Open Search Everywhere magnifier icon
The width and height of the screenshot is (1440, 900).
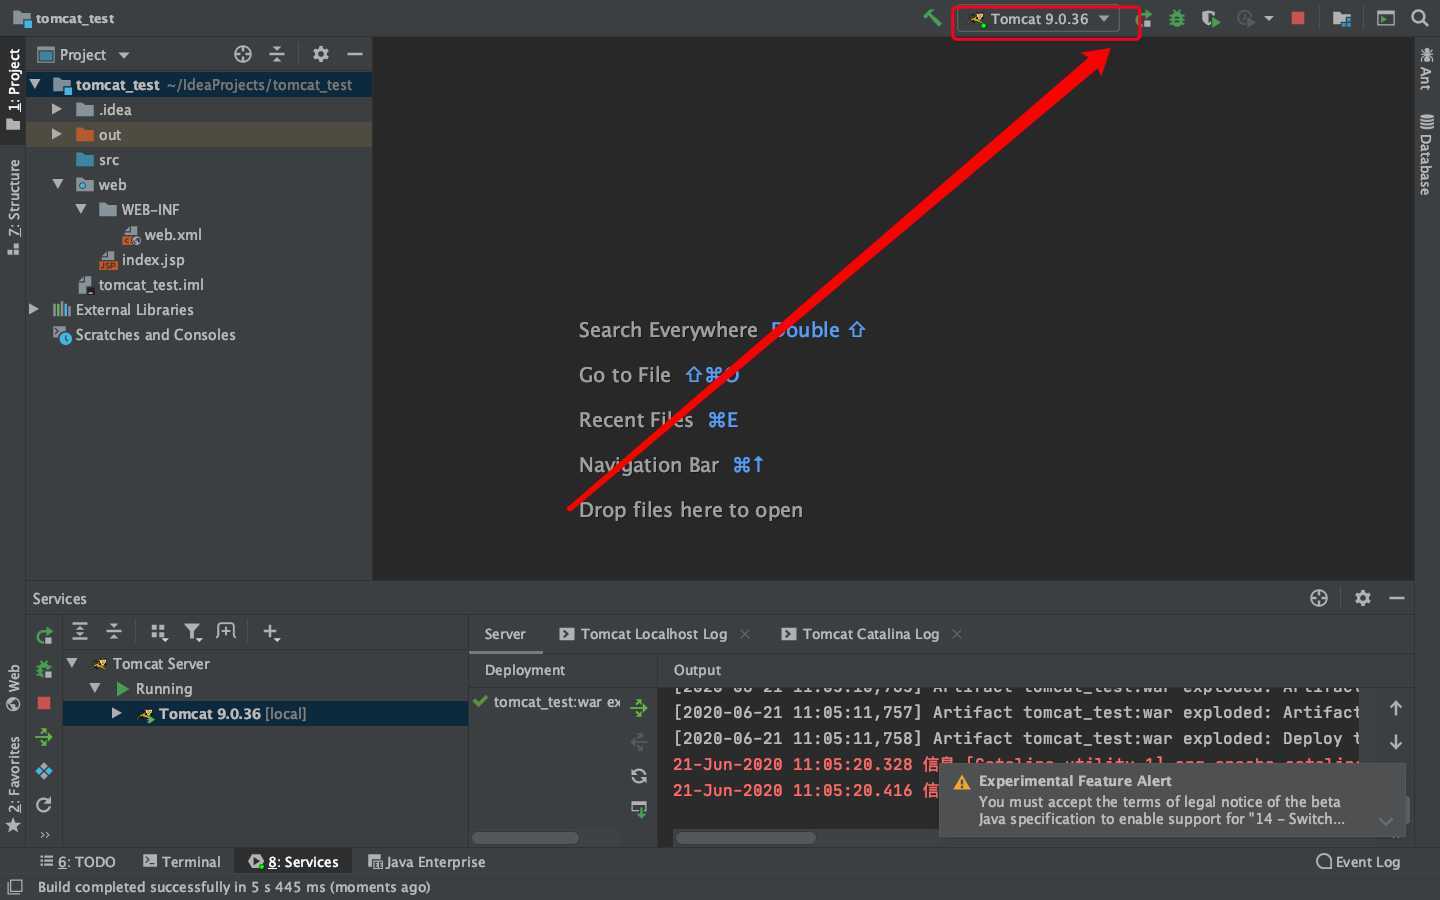1419,18
